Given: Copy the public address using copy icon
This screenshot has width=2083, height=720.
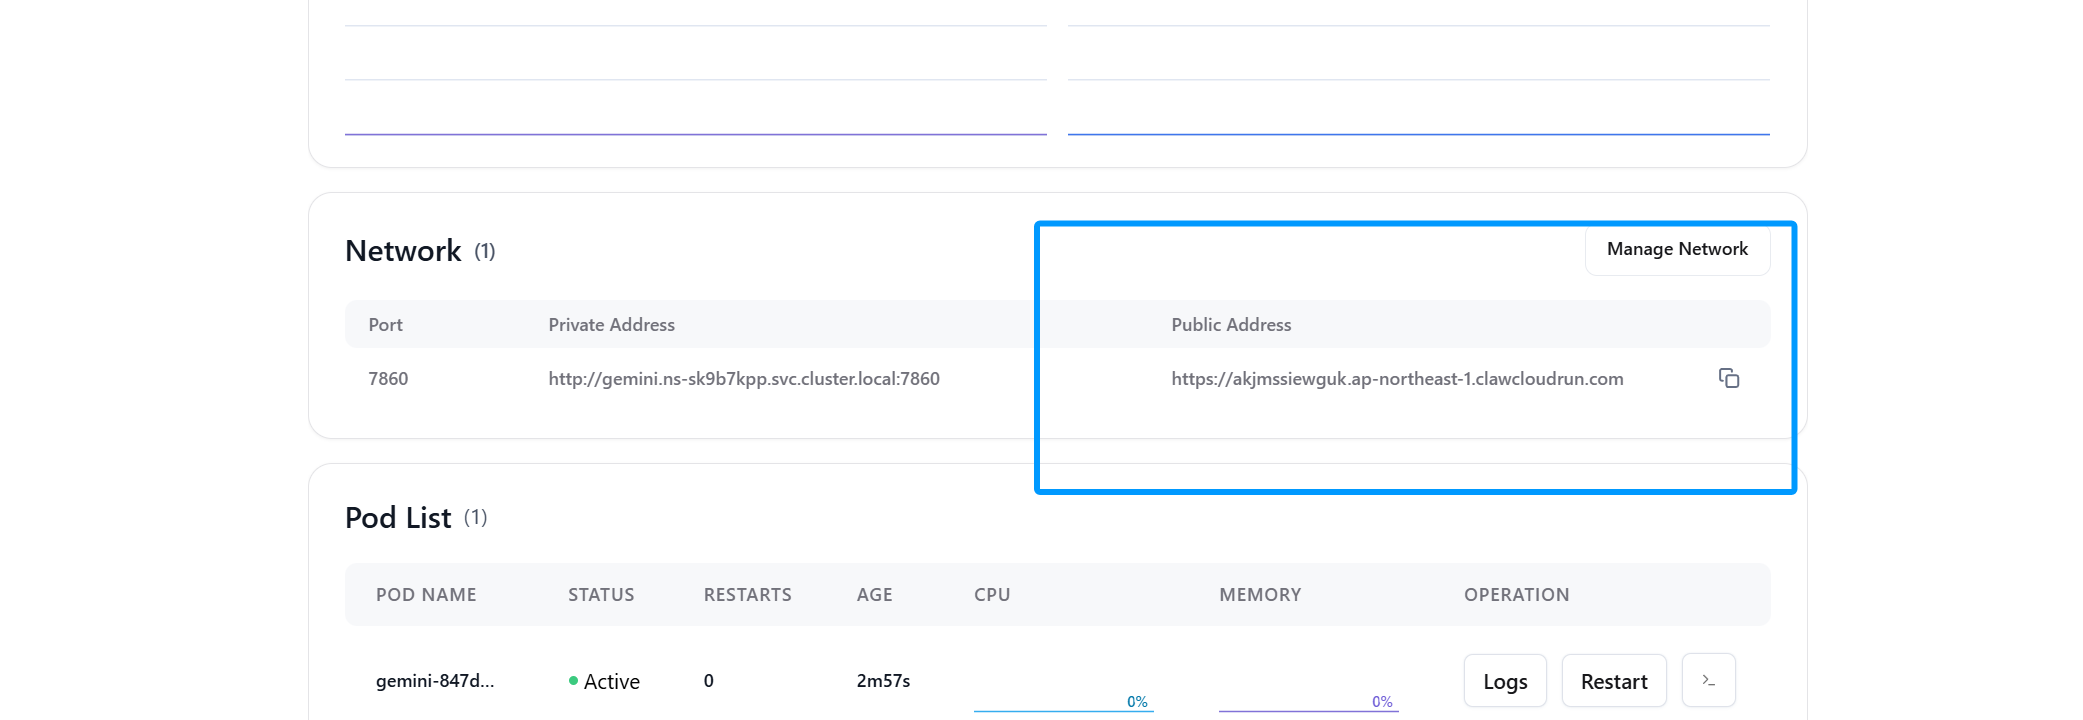Looking at the screenshot, I should coord(1728,378).
